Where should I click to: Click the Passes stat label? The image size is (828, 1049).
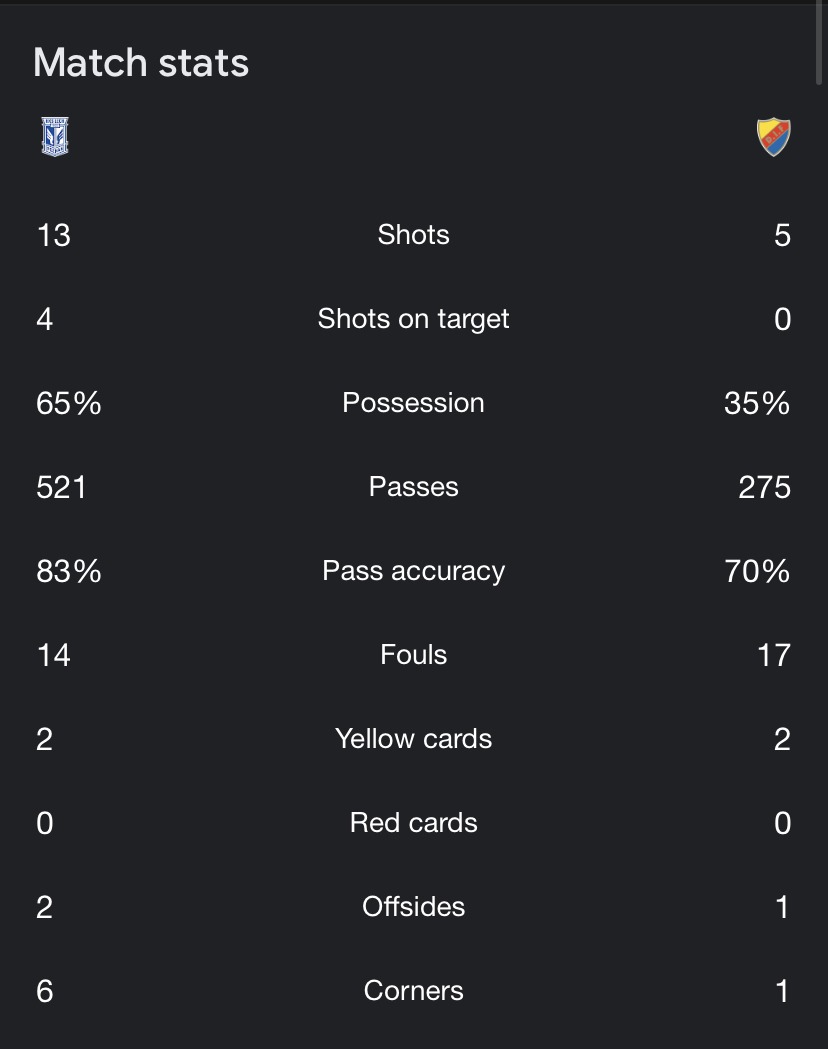coord(413,487)
